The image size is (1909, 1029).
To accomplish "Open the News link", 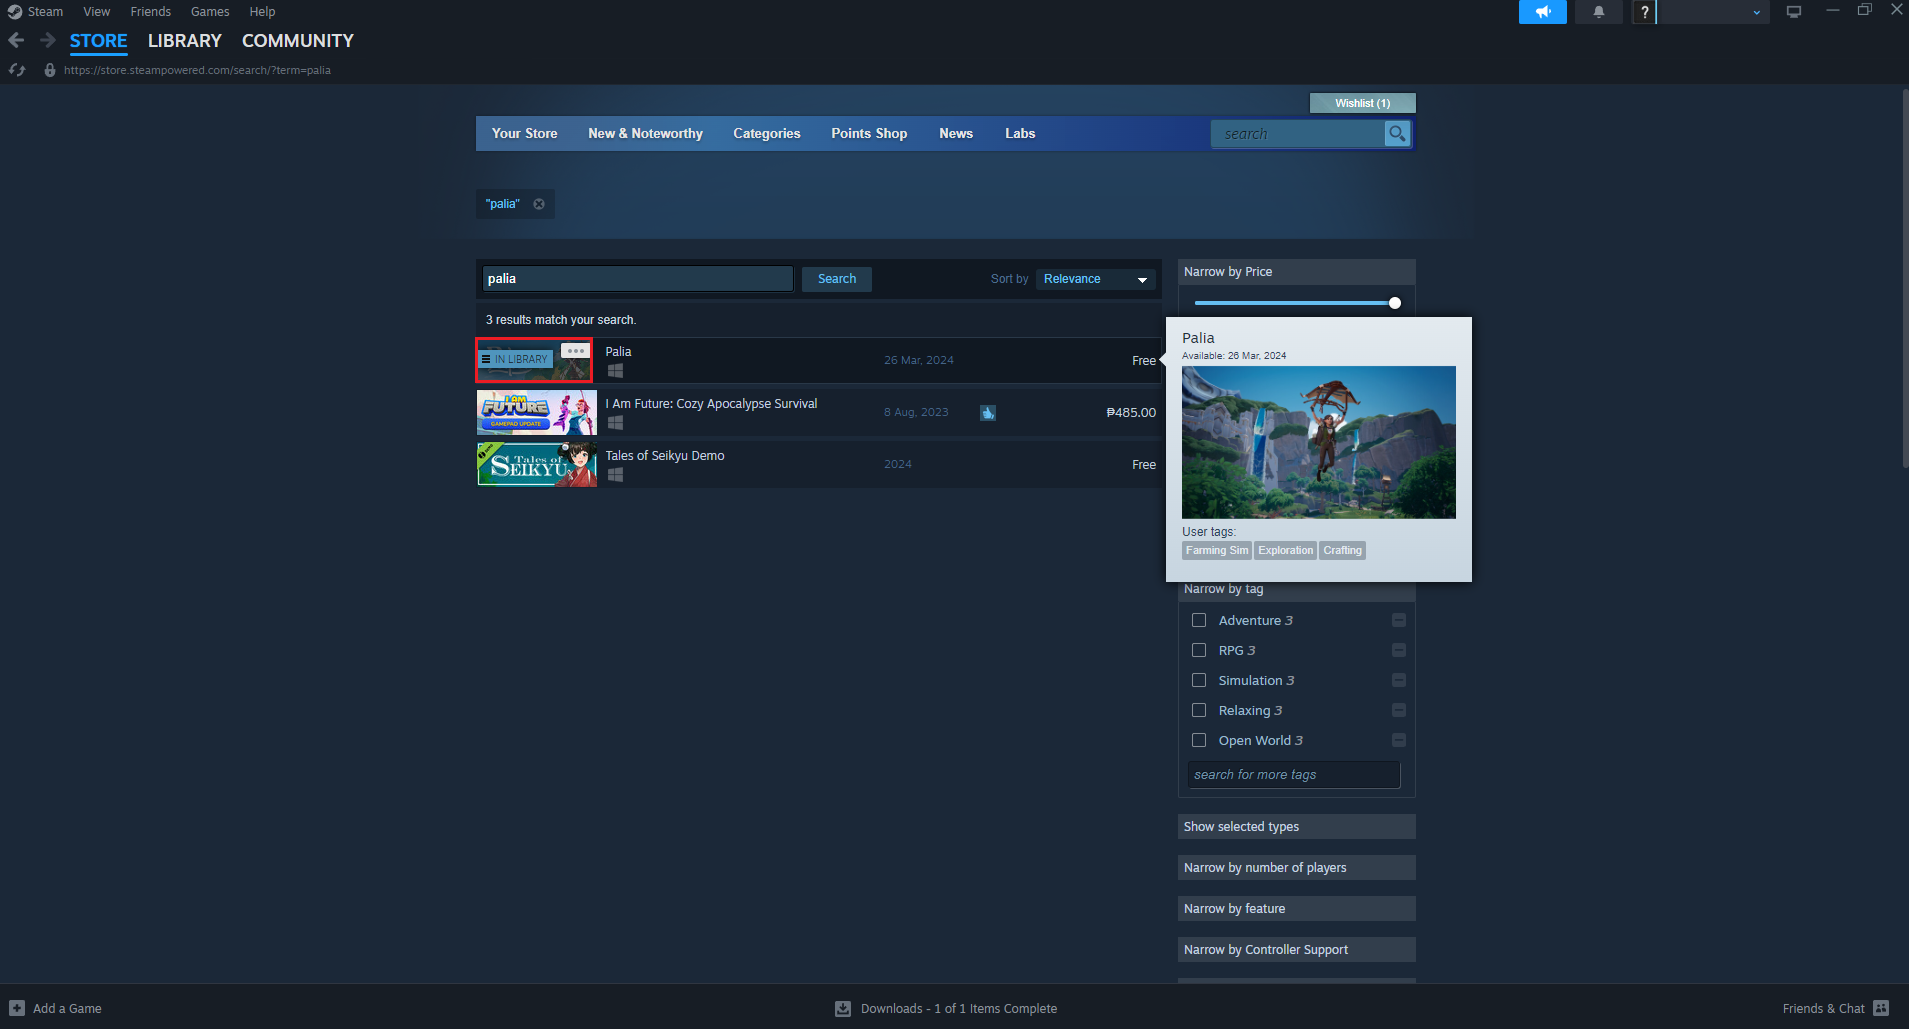I will pos(956,133).
